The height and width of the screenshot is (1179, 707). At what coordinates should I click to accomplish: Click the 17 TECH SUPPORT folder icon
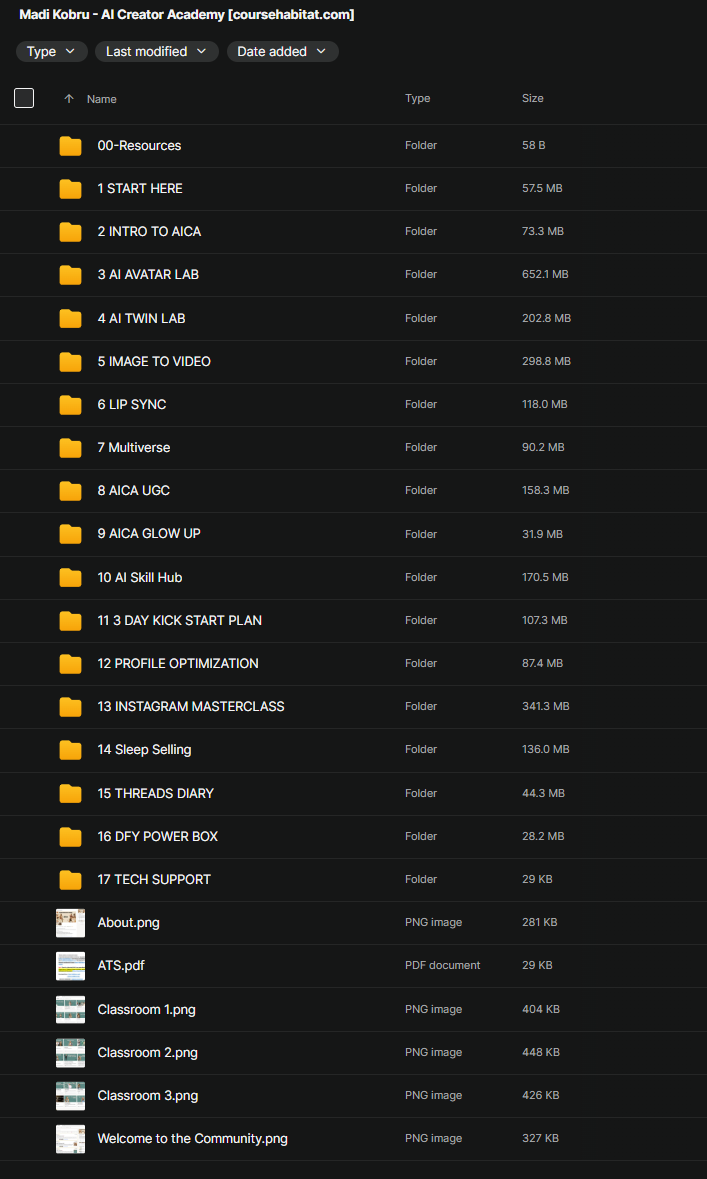tap(70, 880)
